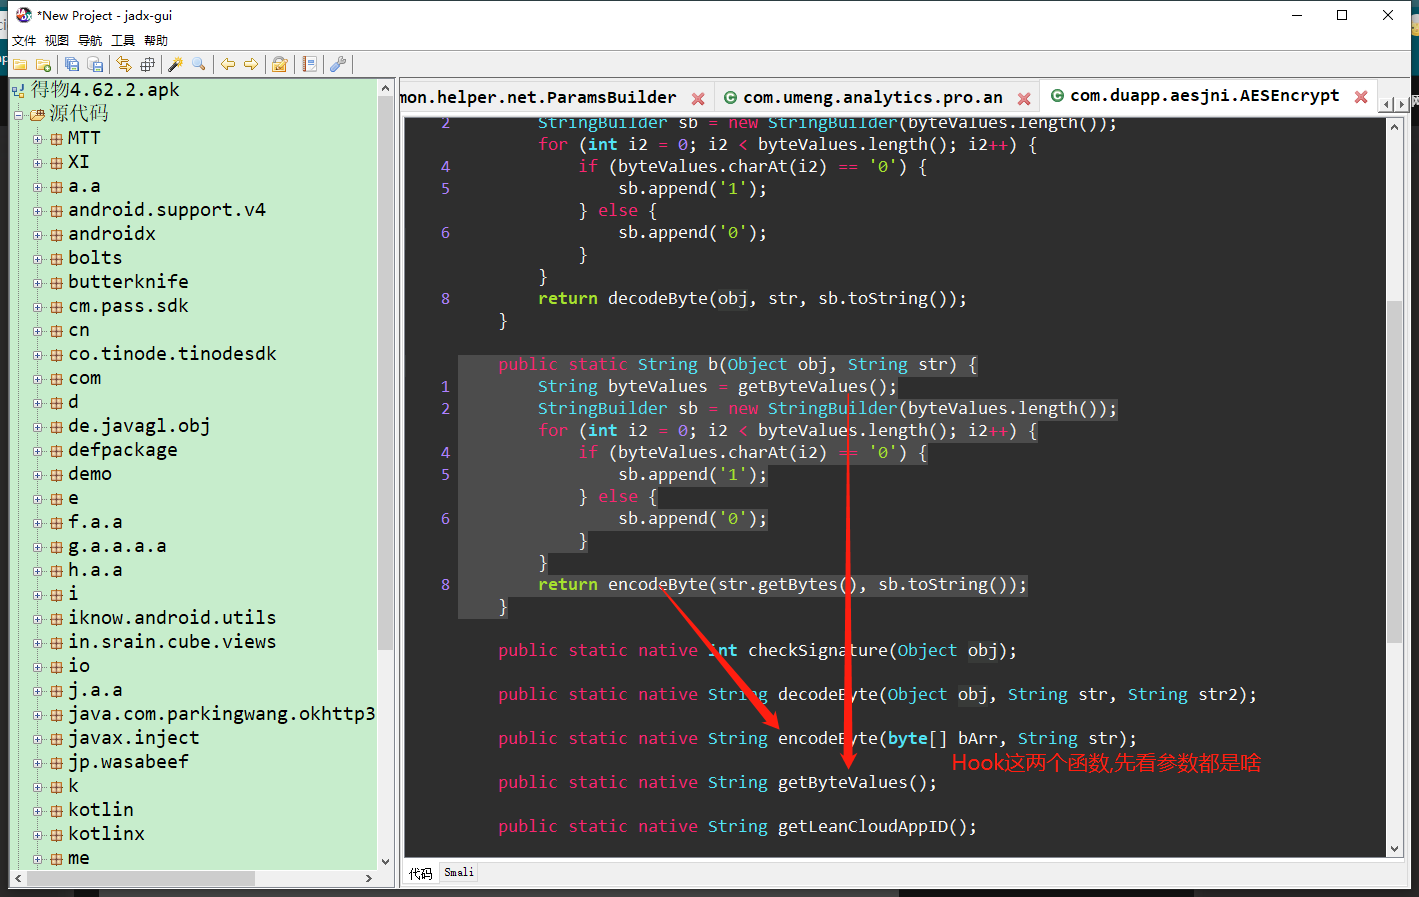The width and height of the screenshot is (1419, 897).
Task: Open the 工具 menu
Action: (123, 40)
